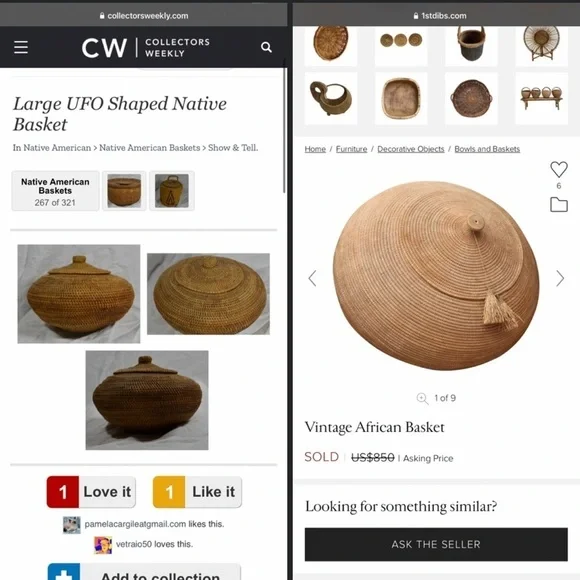Viewport: 580px width, 580px height.
Task: Toggle the yellow Like it button
Action: 197,492
